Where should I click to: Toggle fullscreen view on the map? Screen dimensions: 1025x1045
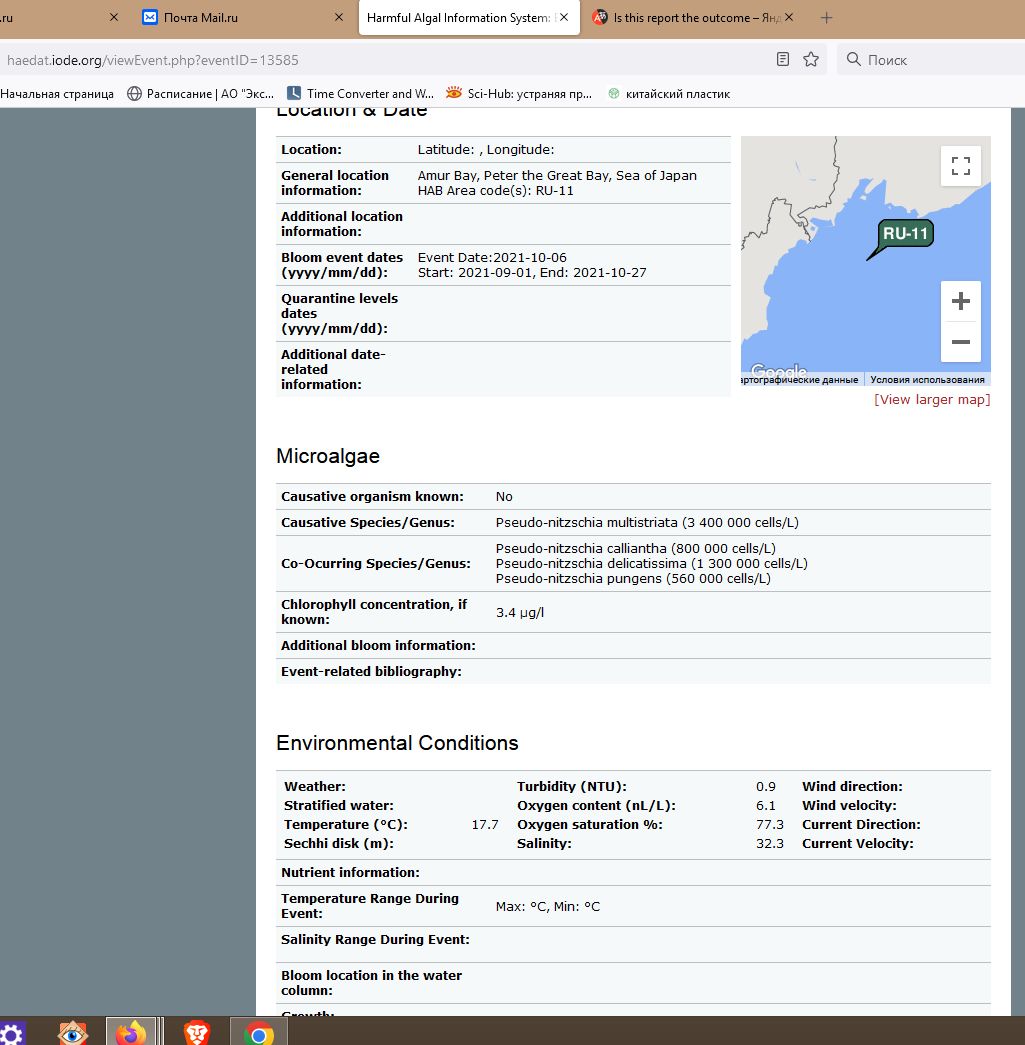960,166
